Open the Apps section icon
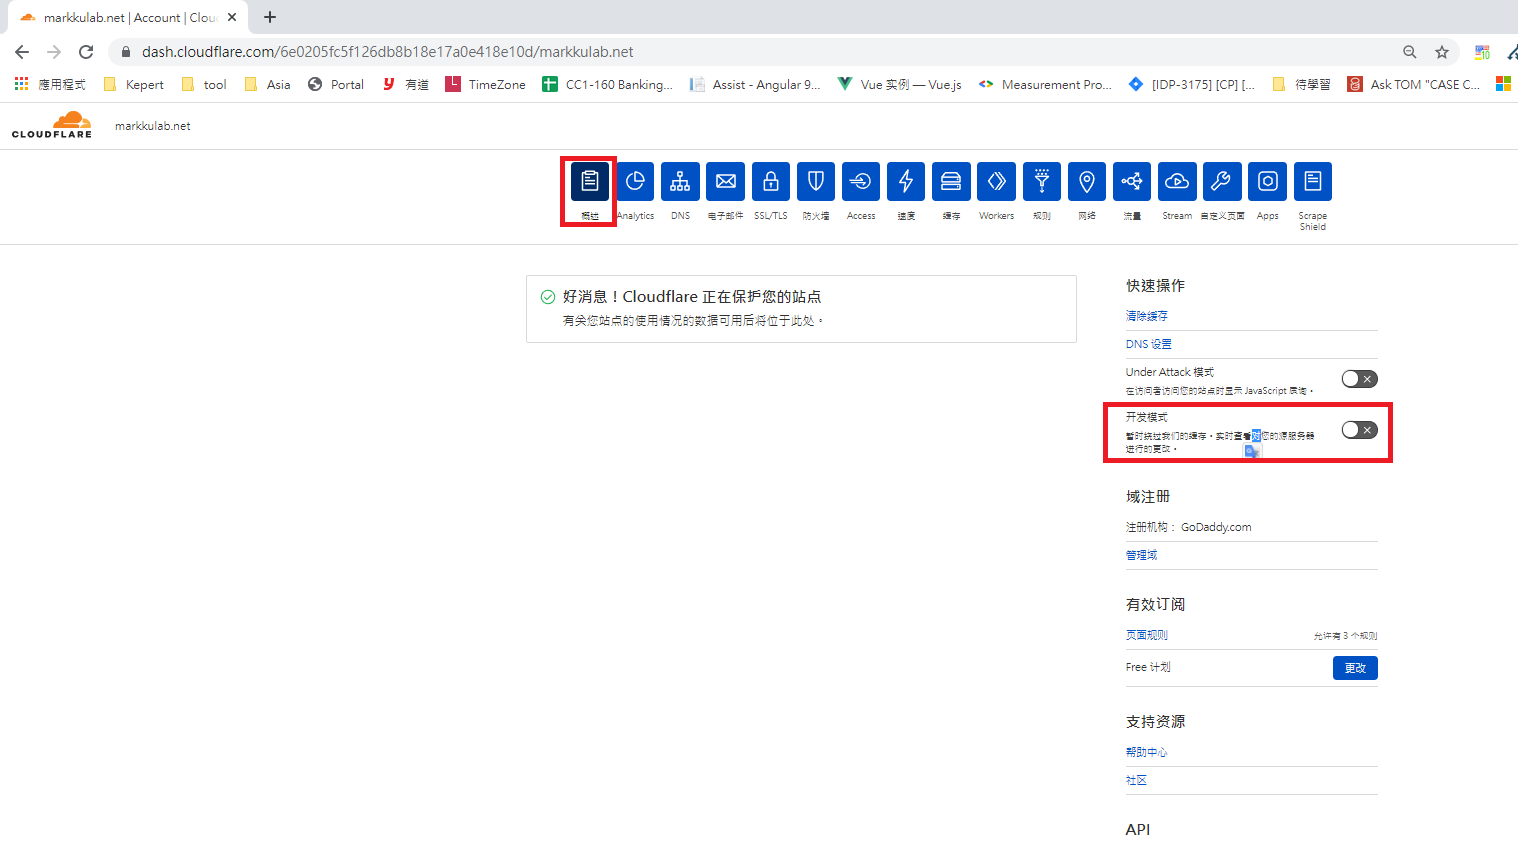The width and height of the screenshot is (1518, 848). (1267, 181)
